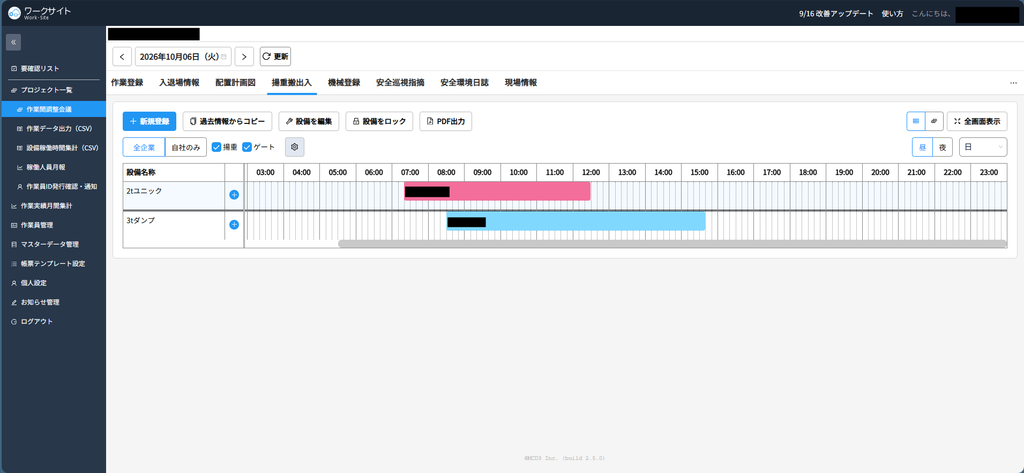Open the 安全環境日誌 tab

tap(464, 83)
